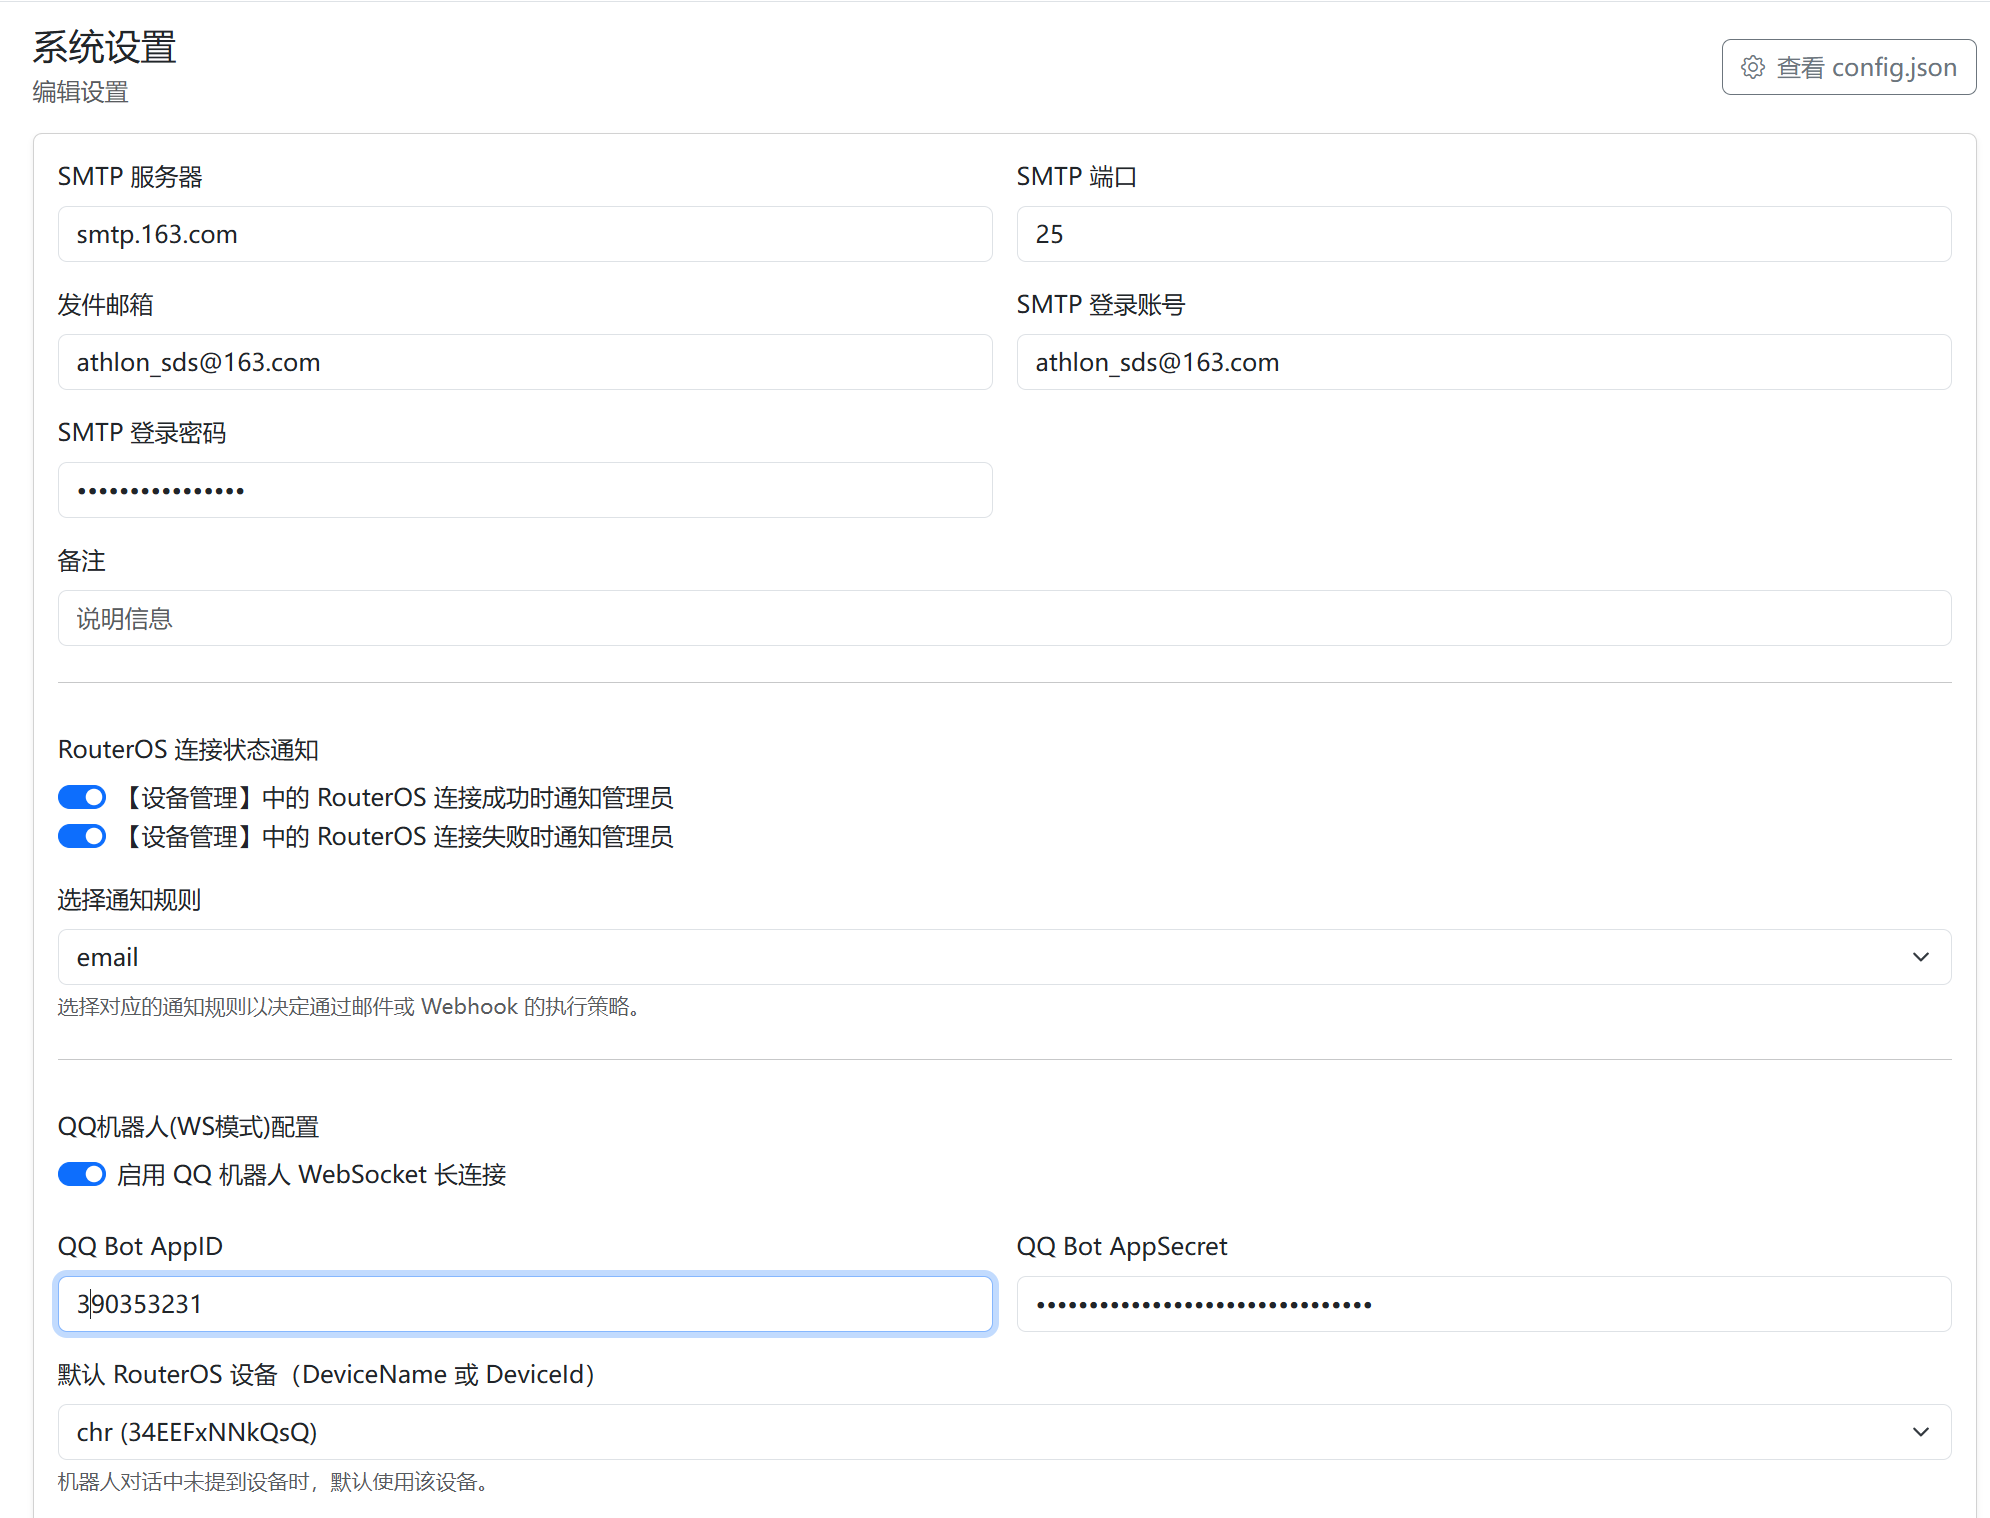
Task: Click the QQ Bot AppSecret password field
Action: click(1483, 1304)
